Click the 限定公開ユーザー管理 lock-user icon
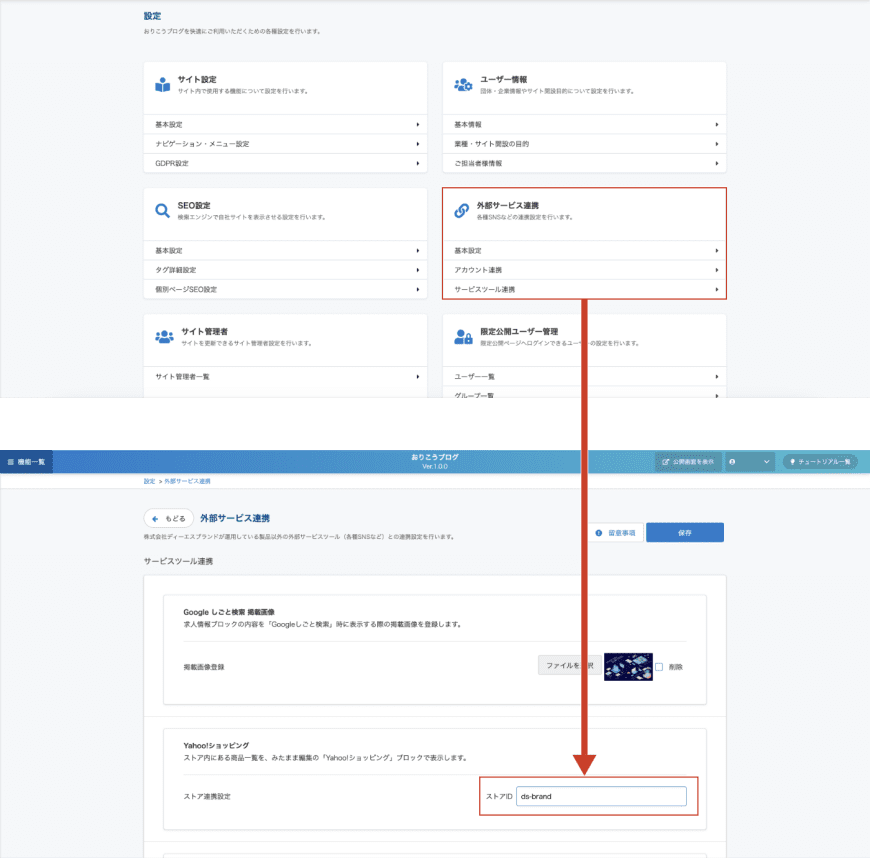 point(463,337)
